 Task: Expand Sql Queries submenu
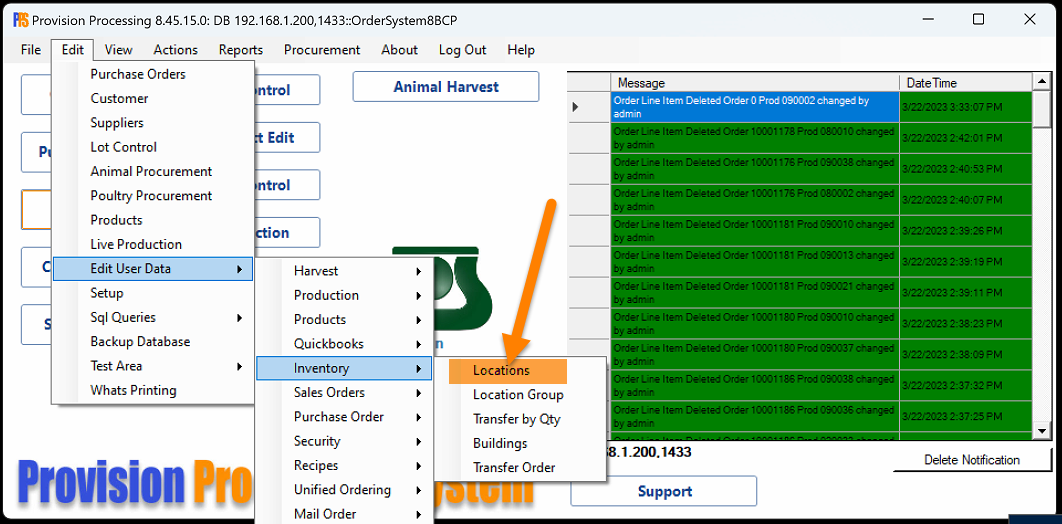153,318
